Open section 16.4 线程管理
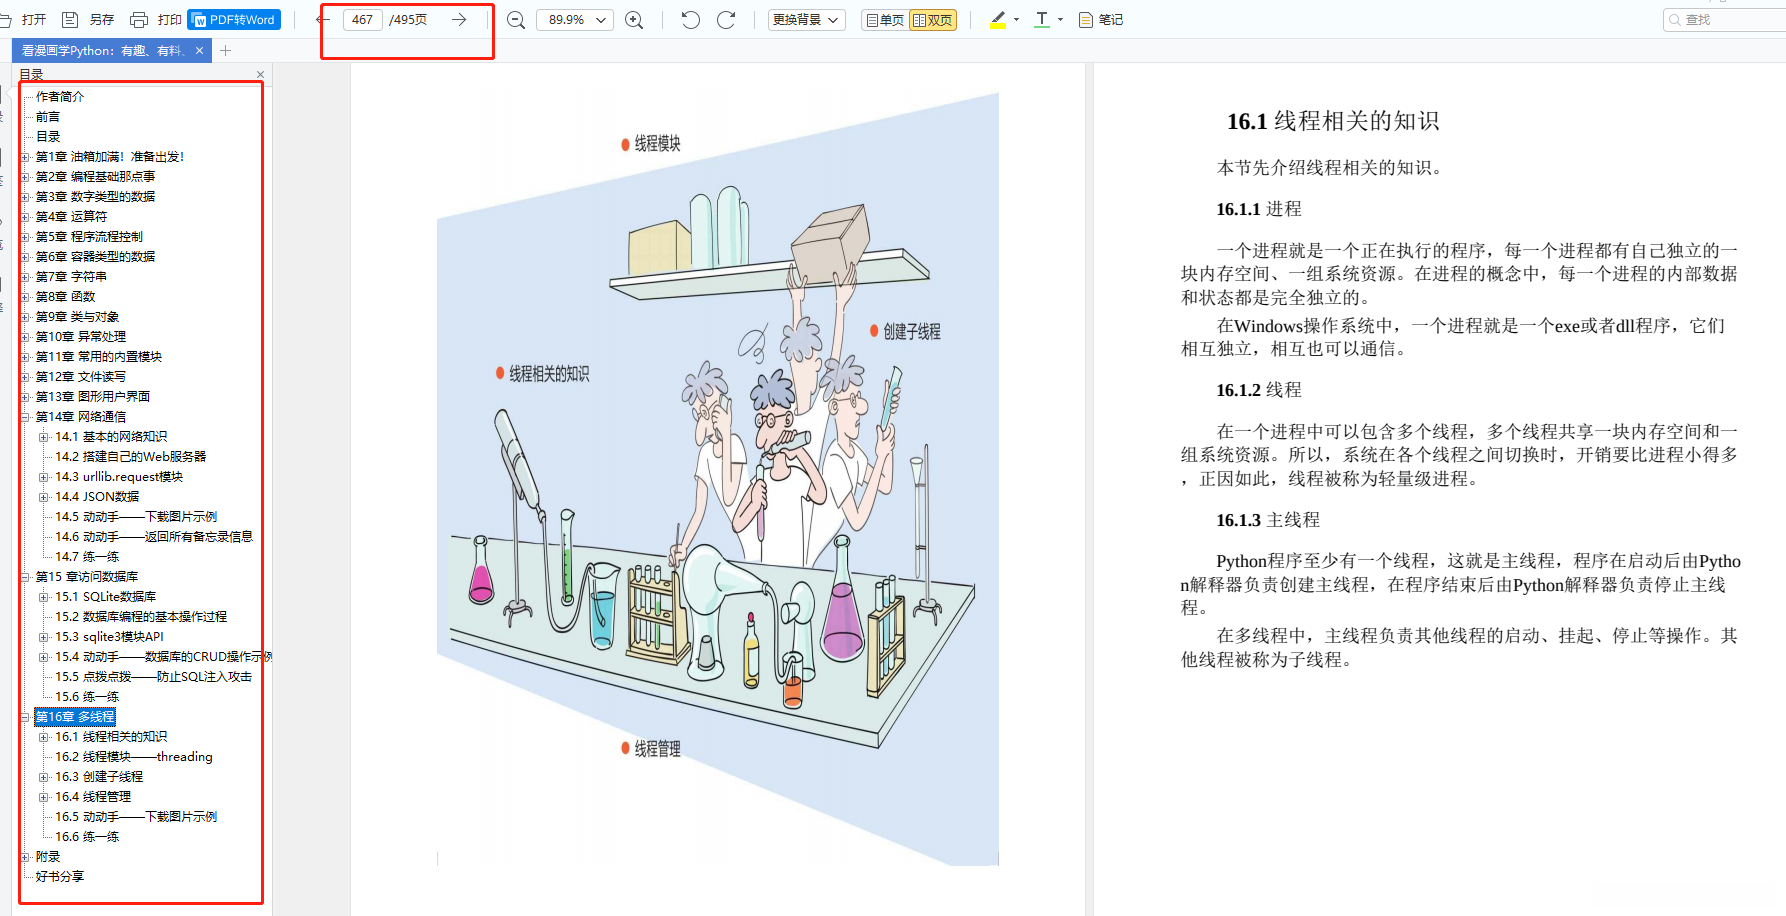 point(93,797)
